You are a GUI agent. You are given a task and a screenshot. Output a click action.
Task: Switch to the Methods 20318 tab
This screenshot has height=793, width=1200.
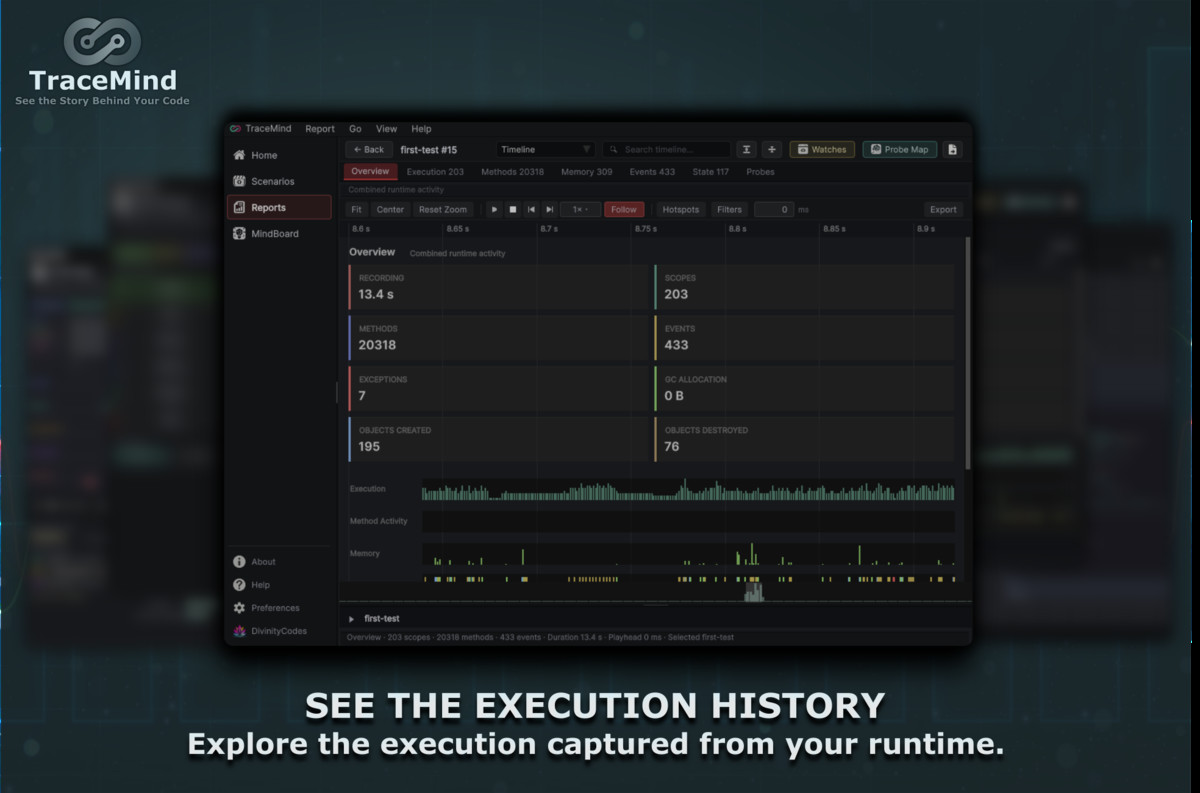[x=512, y=172]
